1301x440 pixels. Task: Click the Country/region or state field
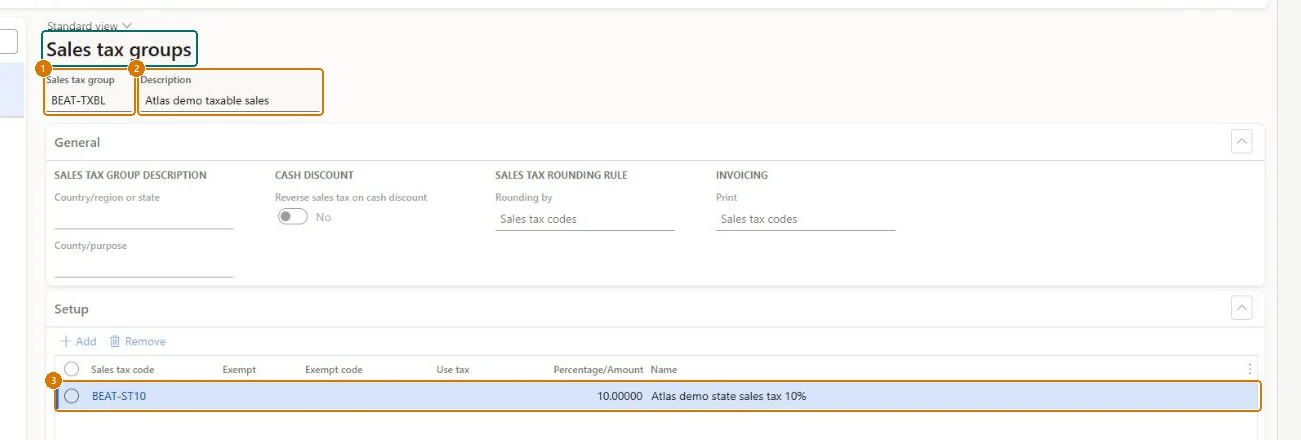pyautogui.click(x=144, y=218)
